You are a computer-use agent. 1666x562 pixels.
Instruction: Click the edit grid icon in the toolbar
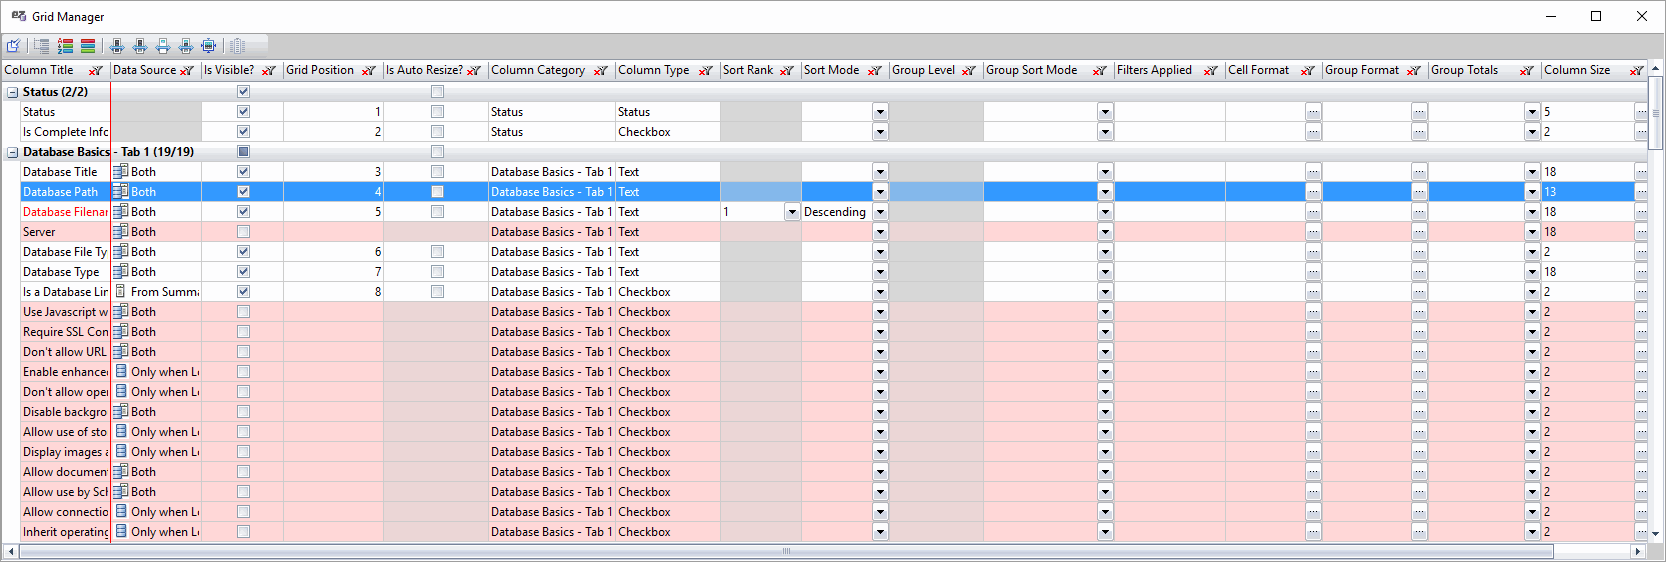pos(14,45)
